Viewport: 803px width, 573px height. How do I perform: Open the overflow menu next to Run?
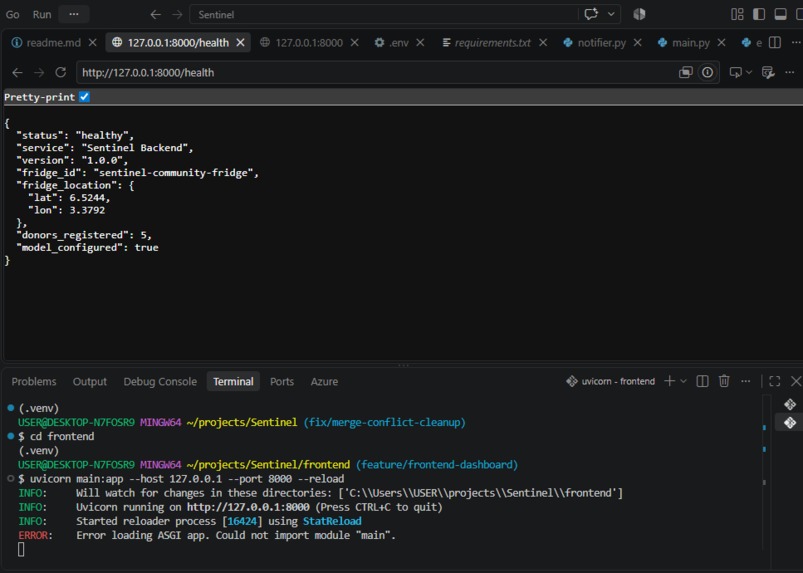[x=74, y=14]
